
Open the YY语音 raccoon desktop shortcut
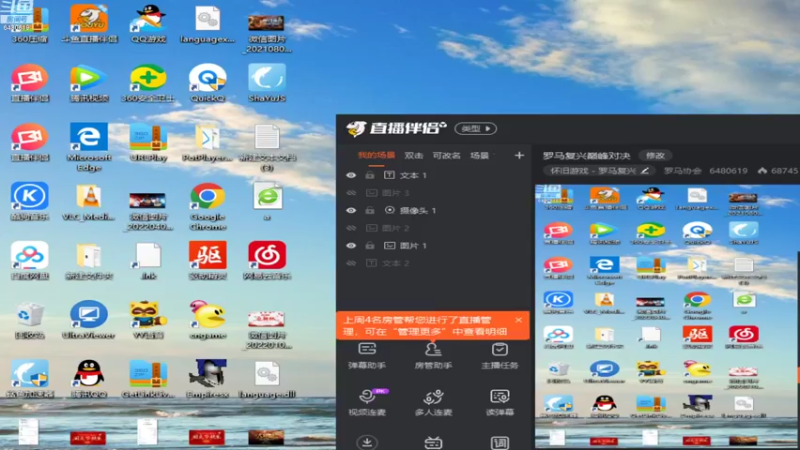[148, 320]
